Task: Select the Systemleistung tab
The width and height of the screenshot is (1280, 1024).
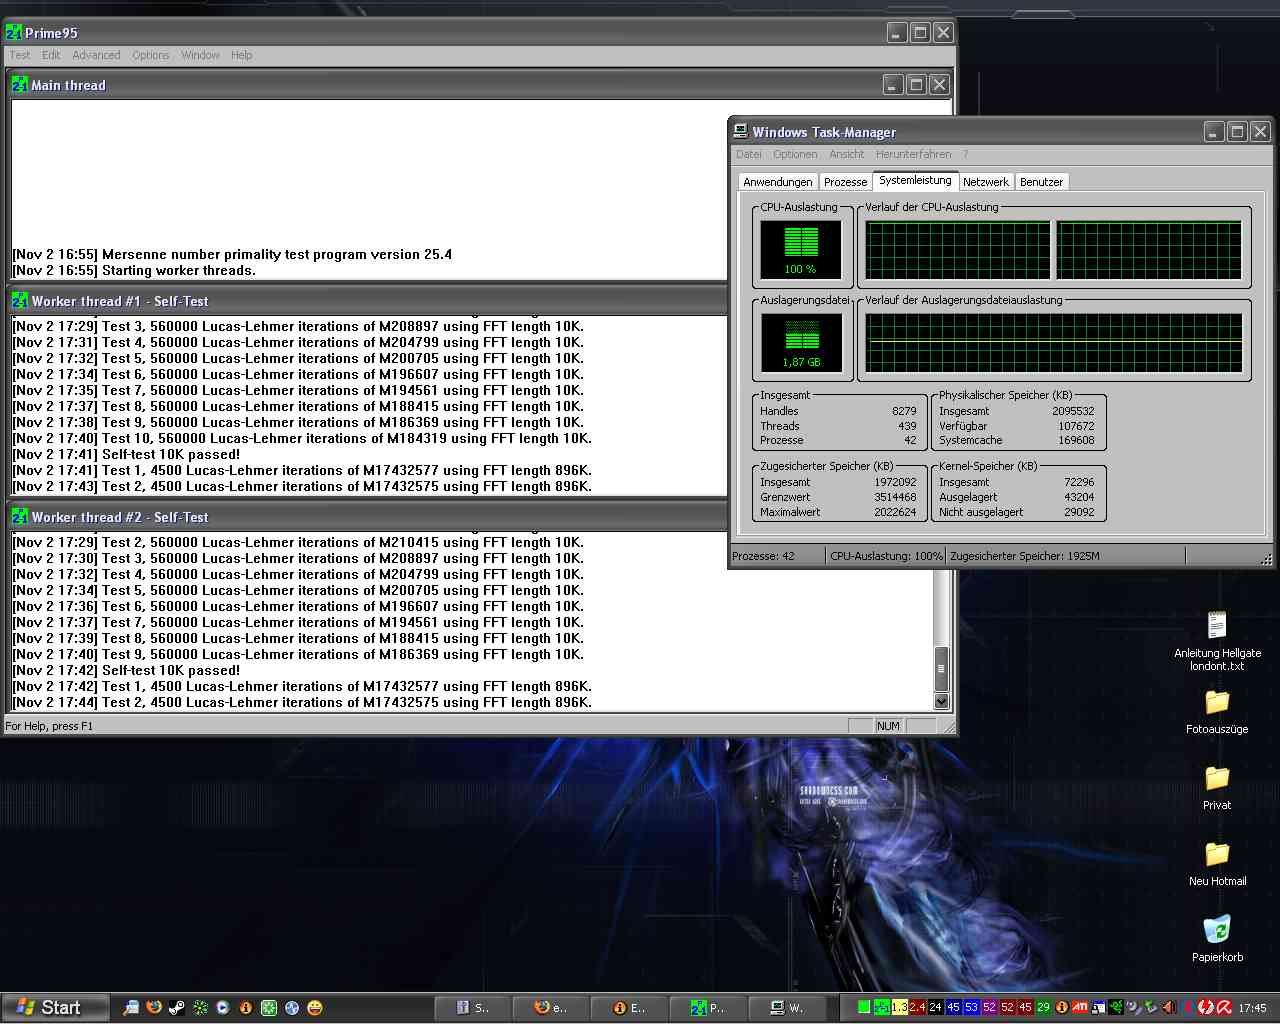Action: click(x=915, y=180)
